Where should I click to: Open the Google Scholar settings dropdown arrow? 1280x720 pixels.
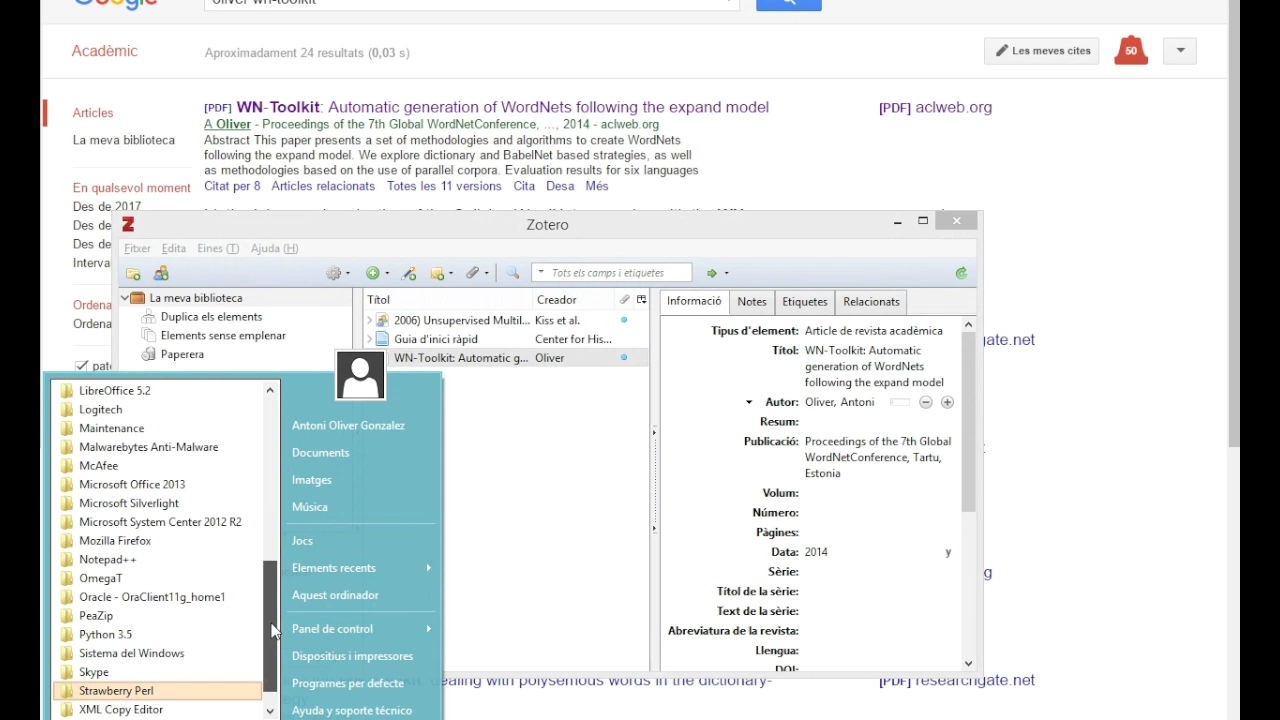(1180, 50)
